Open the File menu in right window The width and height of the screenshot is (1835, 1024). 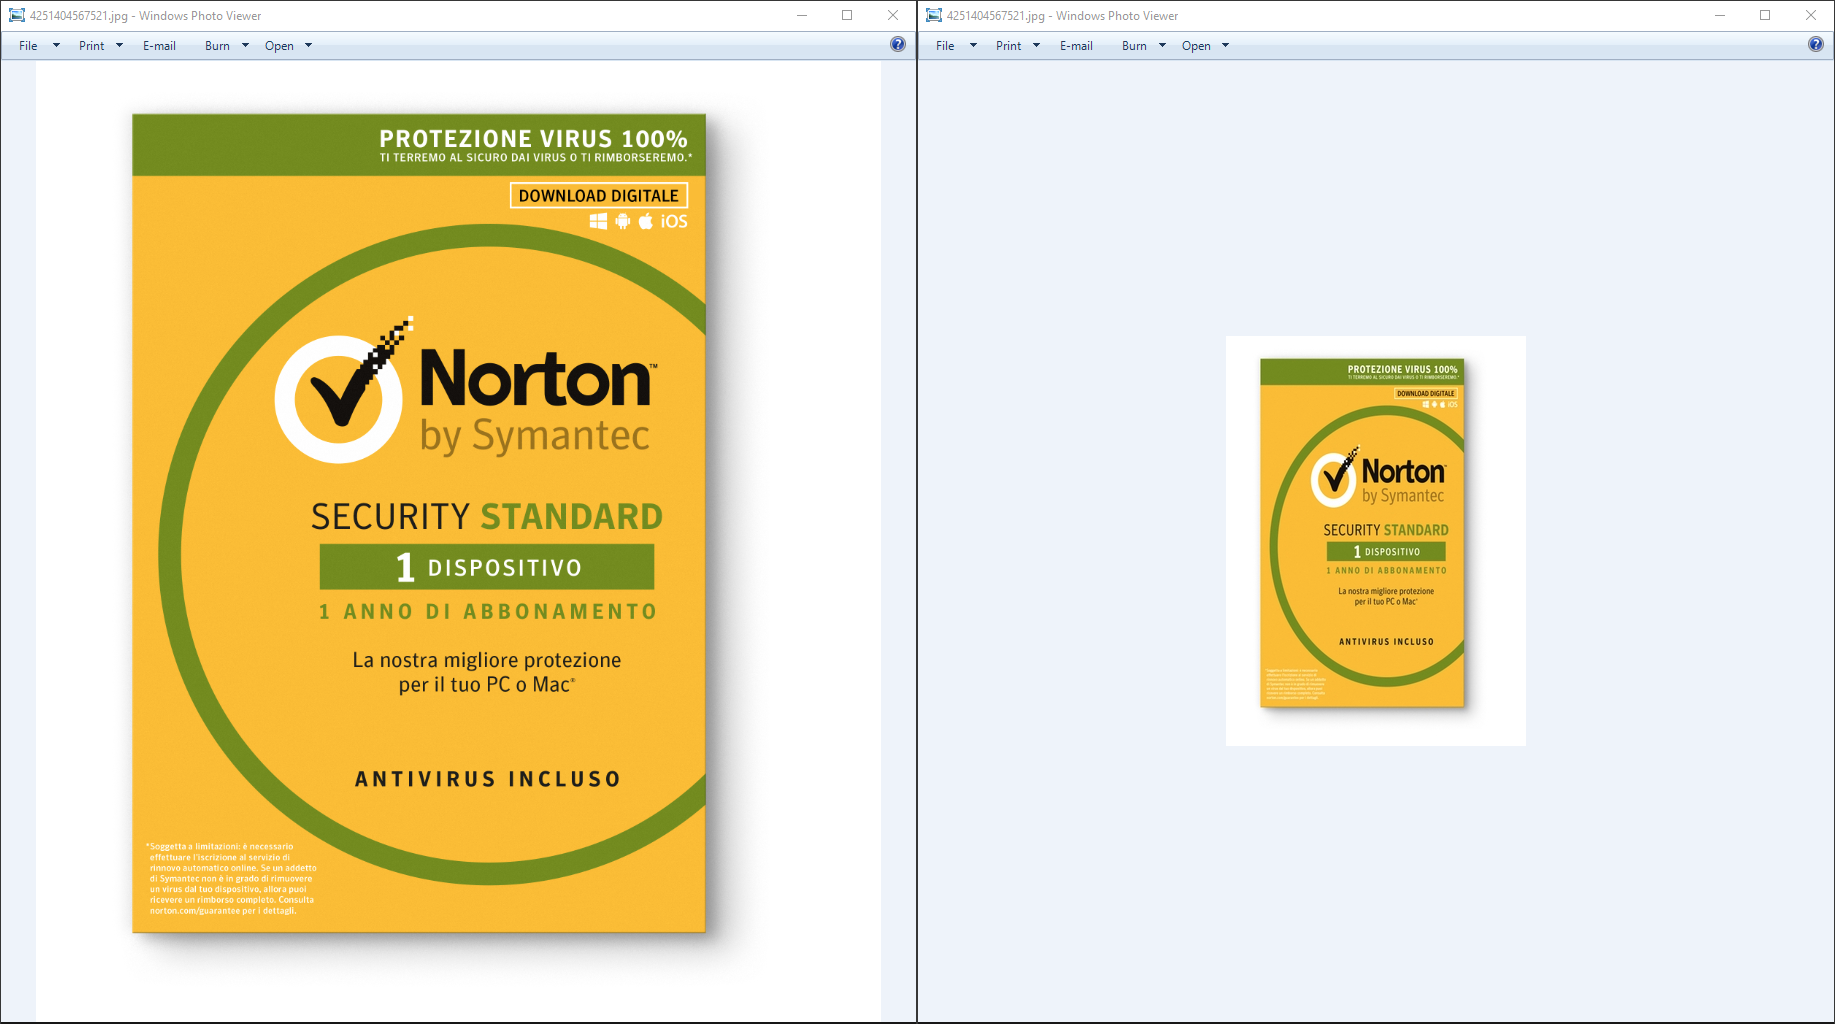(956, 46)
